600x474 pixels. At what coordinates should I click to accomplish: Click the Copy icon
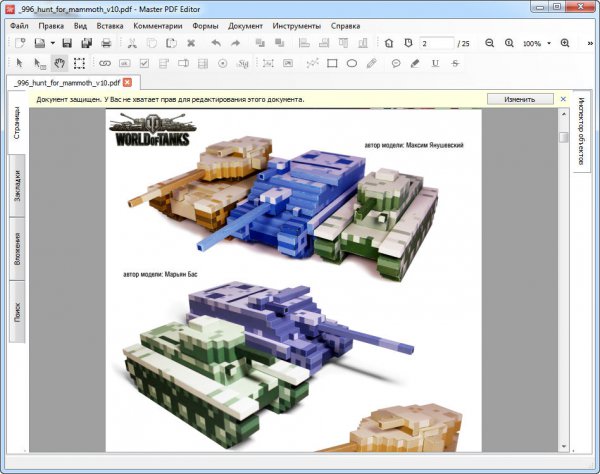(152, 43)
